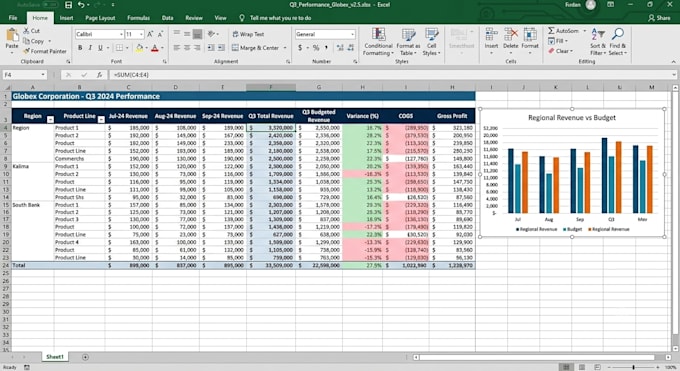Switch to Page Layout view in status bar
Image resolution: width=680 pixels, height=371 pixels.
click(x=582, y=367)
